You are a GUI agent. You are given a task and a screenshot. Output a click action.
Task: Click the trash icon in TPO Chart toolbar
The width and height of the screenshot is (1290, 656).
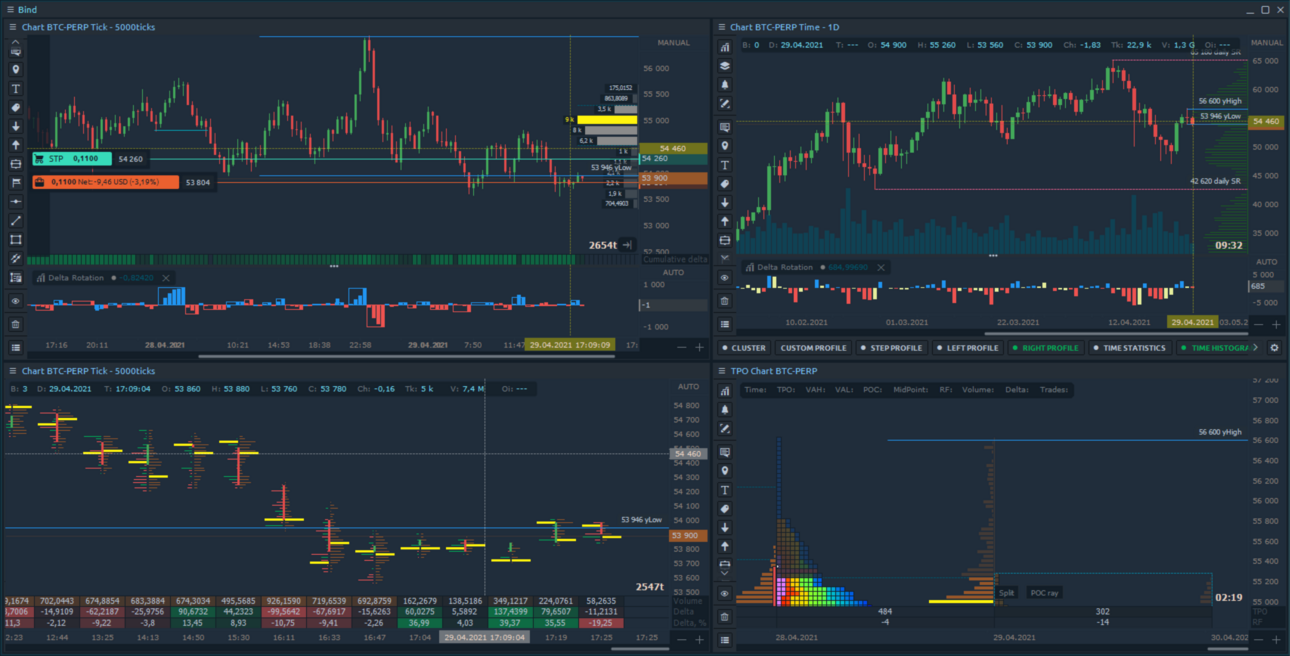pos(725,617)
